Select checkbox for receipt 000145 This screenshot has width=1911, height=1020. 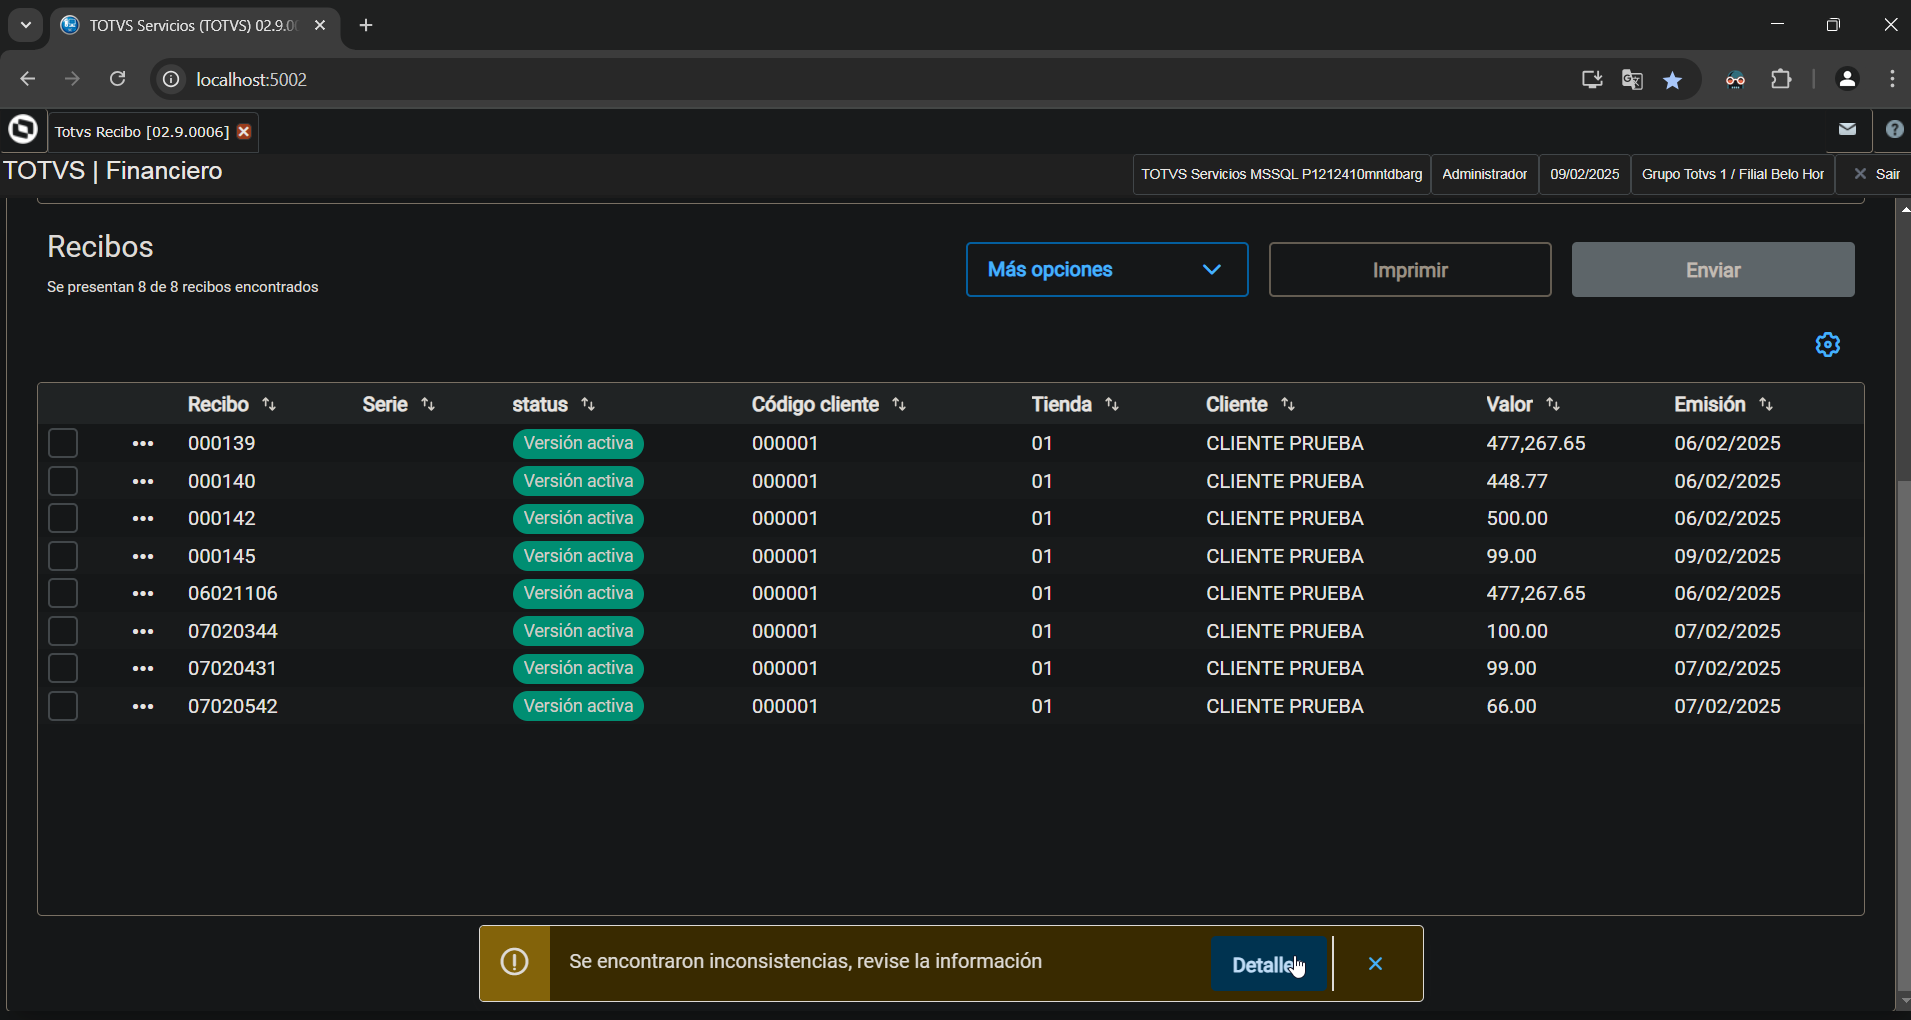click(63, 556)
